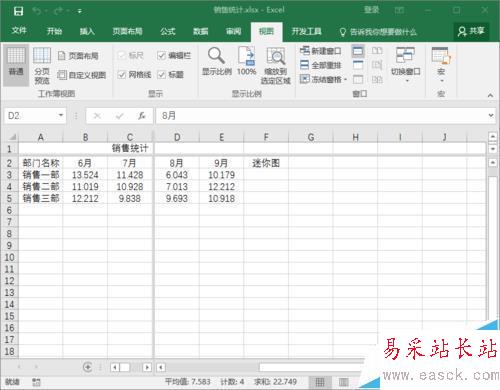This screenshot has width=500, height=390.
Task: Click New Window (新建窗口)
Action: (320, 51)
